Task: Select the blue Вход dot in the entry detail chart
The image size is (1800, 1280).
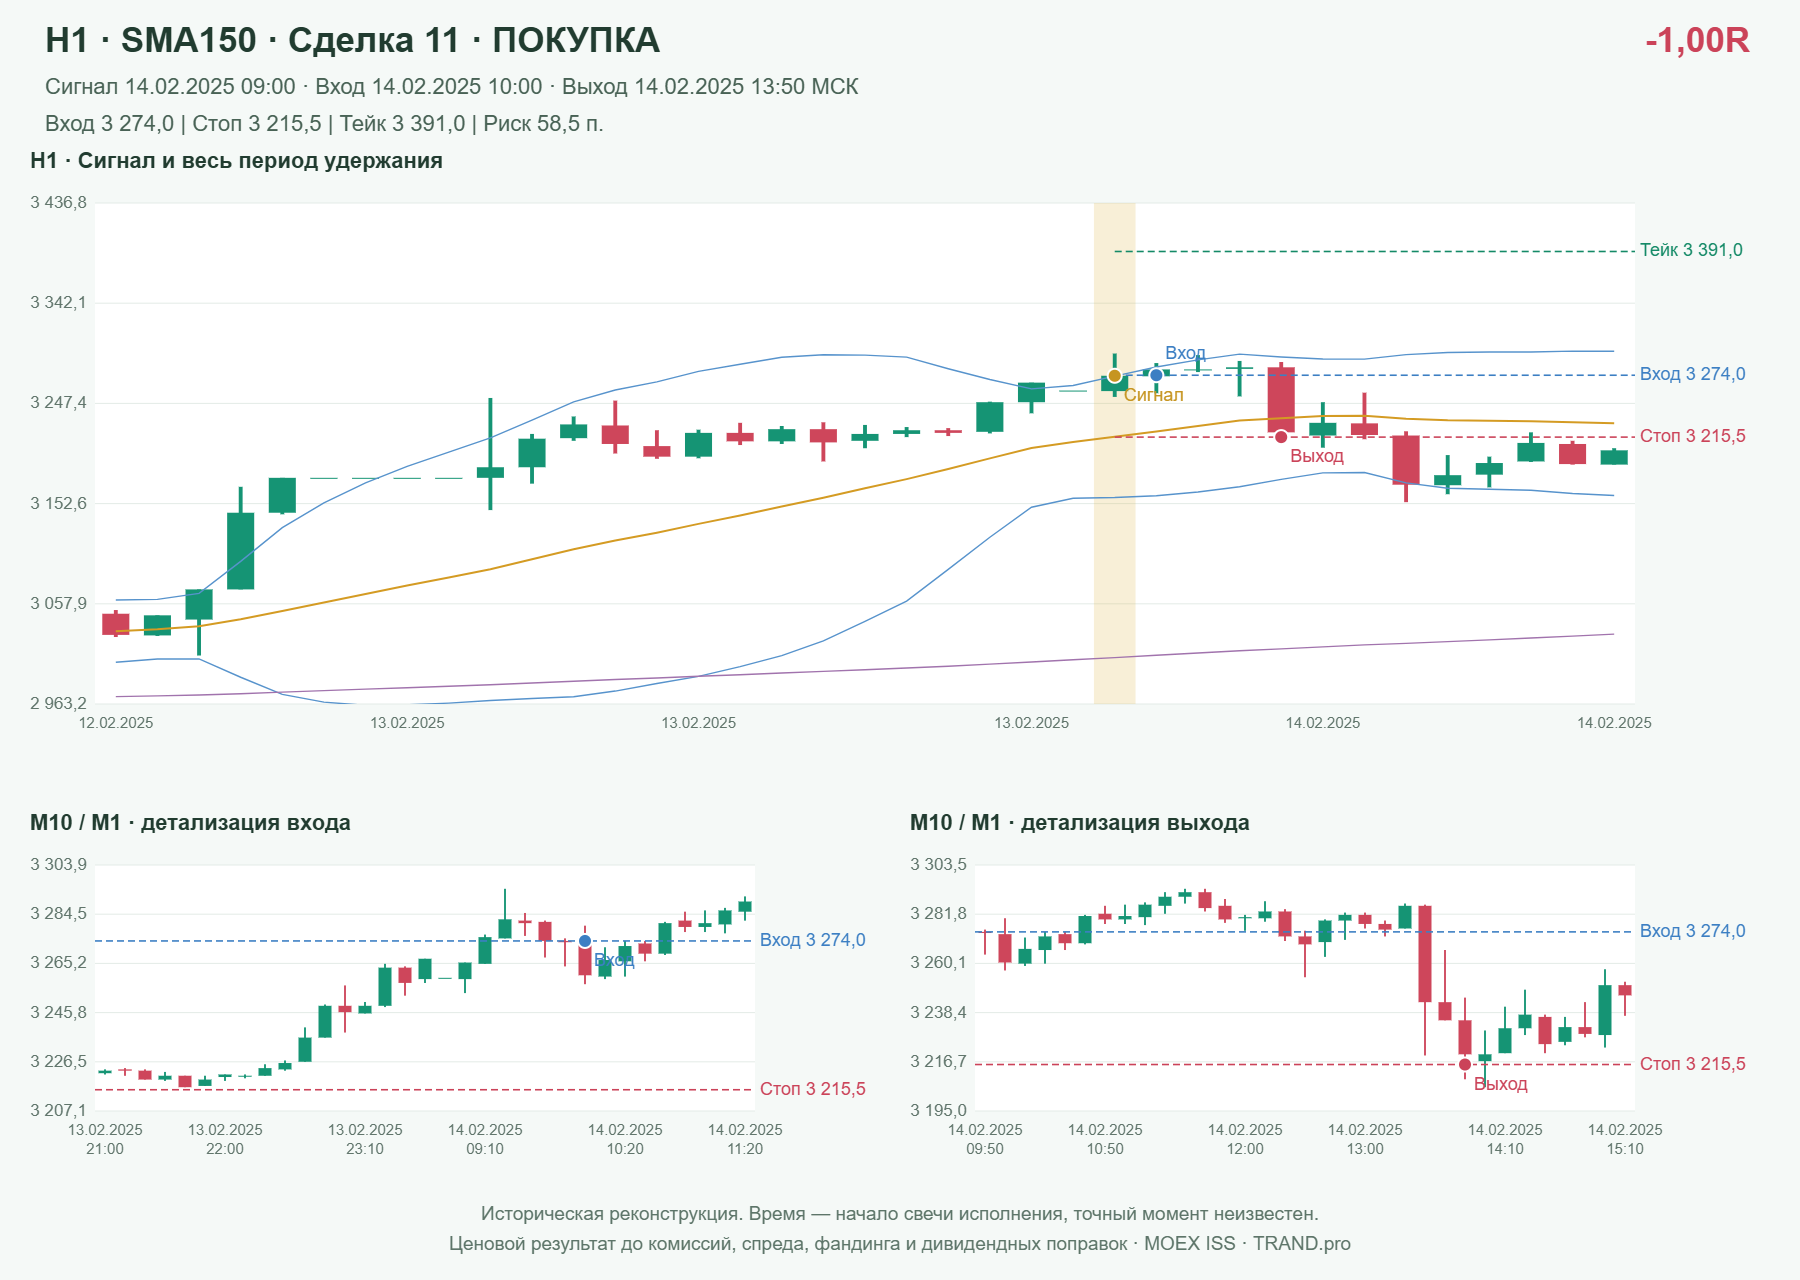Action: [x=585, y=941]
